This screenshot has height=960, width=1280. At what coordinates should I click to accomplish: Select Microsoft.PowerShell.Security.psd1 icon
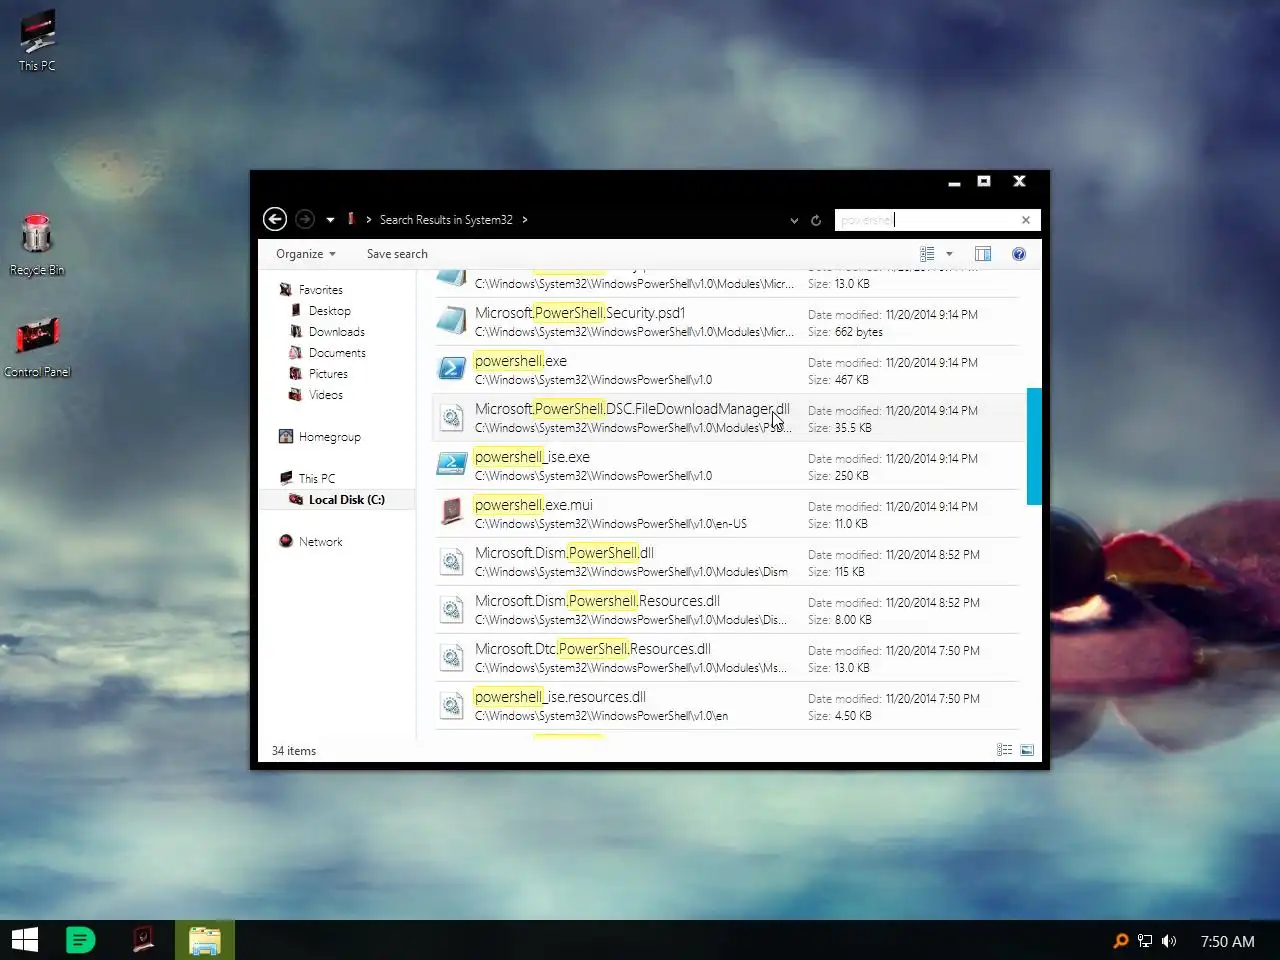point(452,321)
